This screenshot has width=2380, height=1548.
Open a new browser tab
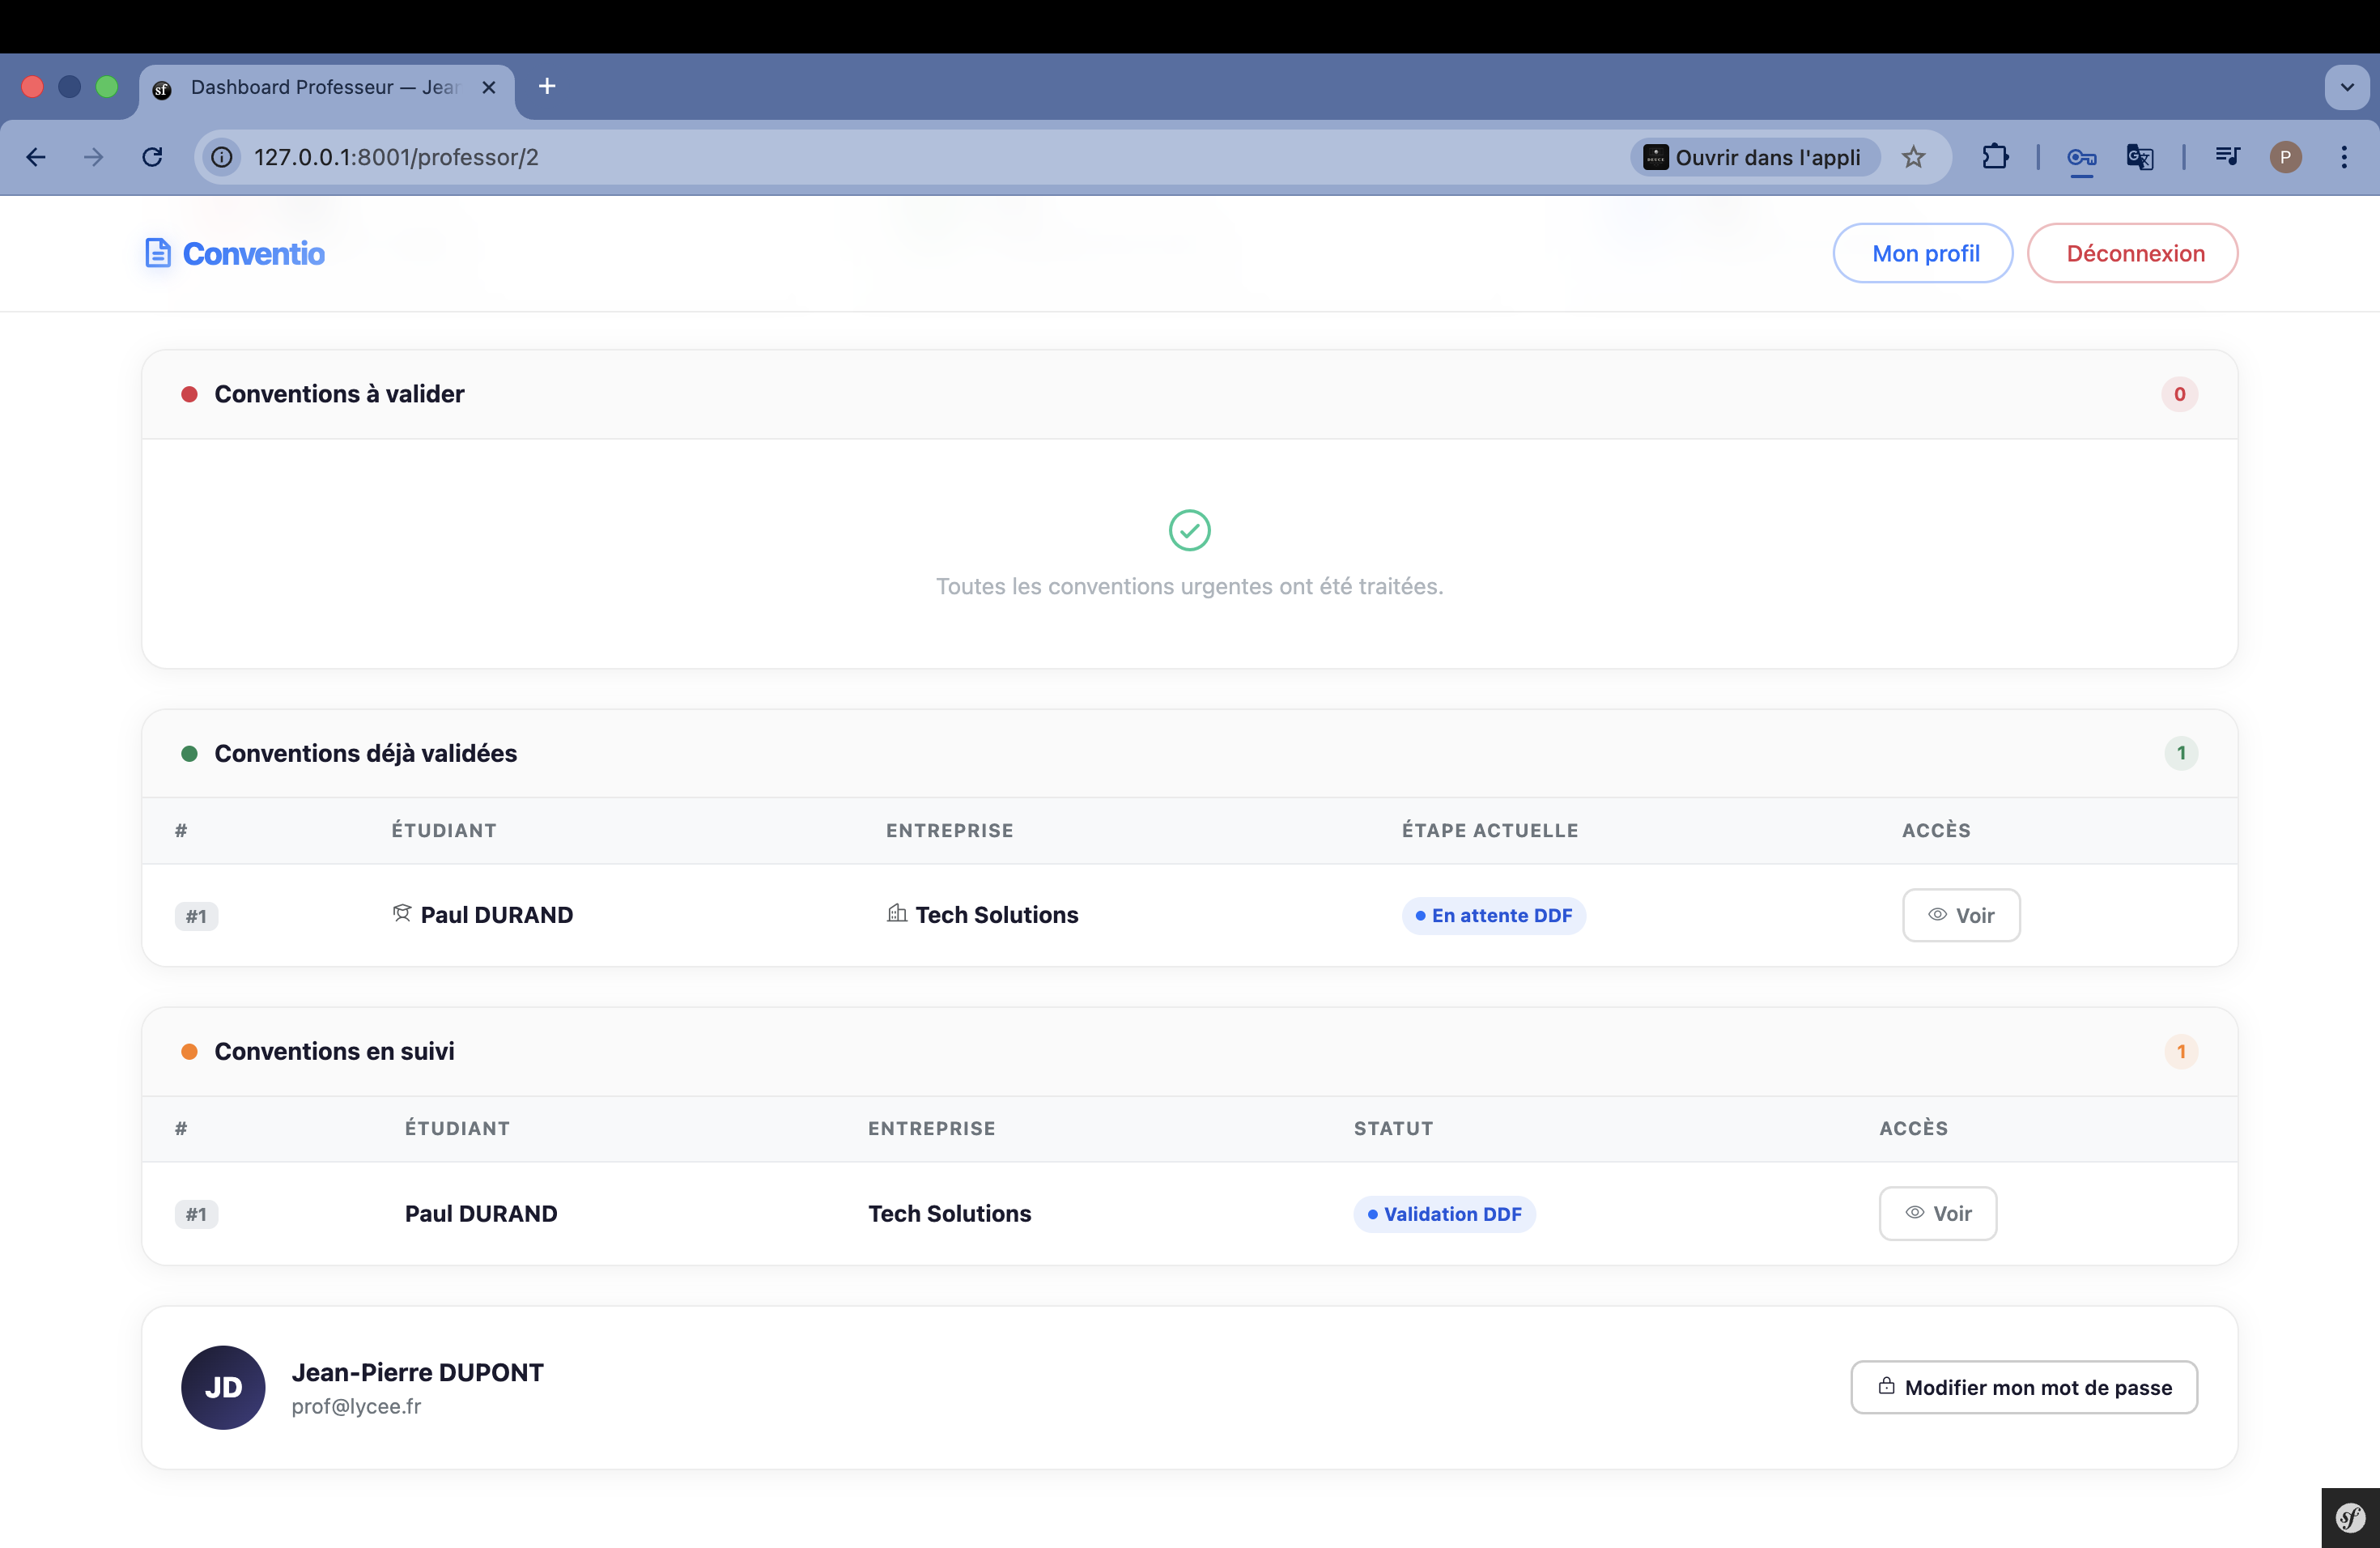[546, 87]
